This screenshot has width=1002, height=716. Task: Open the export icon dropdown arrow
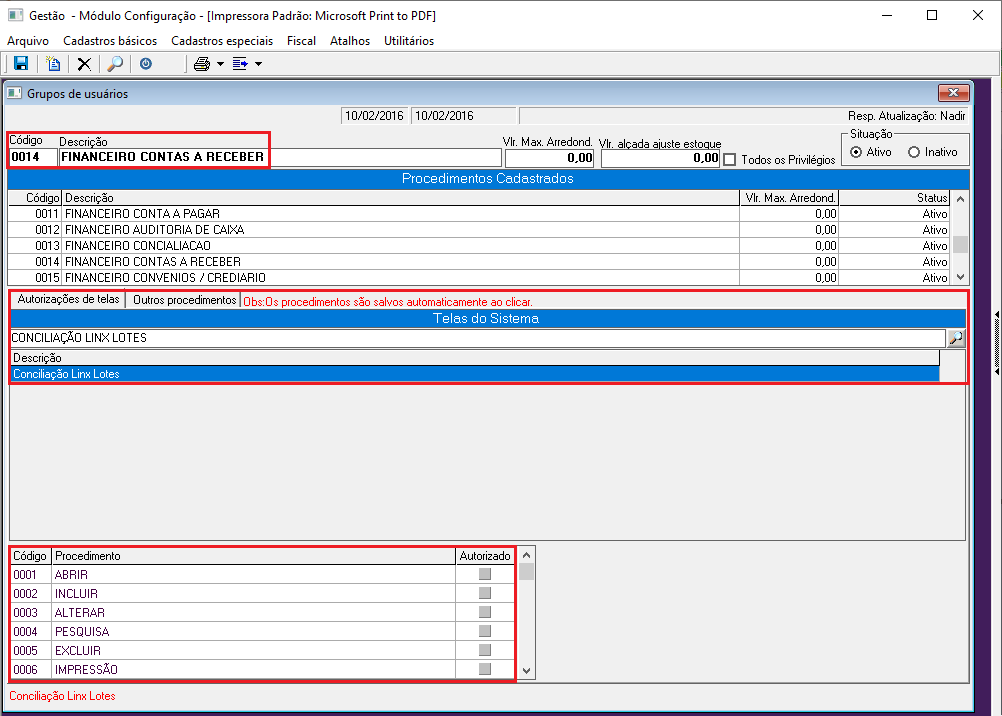(258, 64)
